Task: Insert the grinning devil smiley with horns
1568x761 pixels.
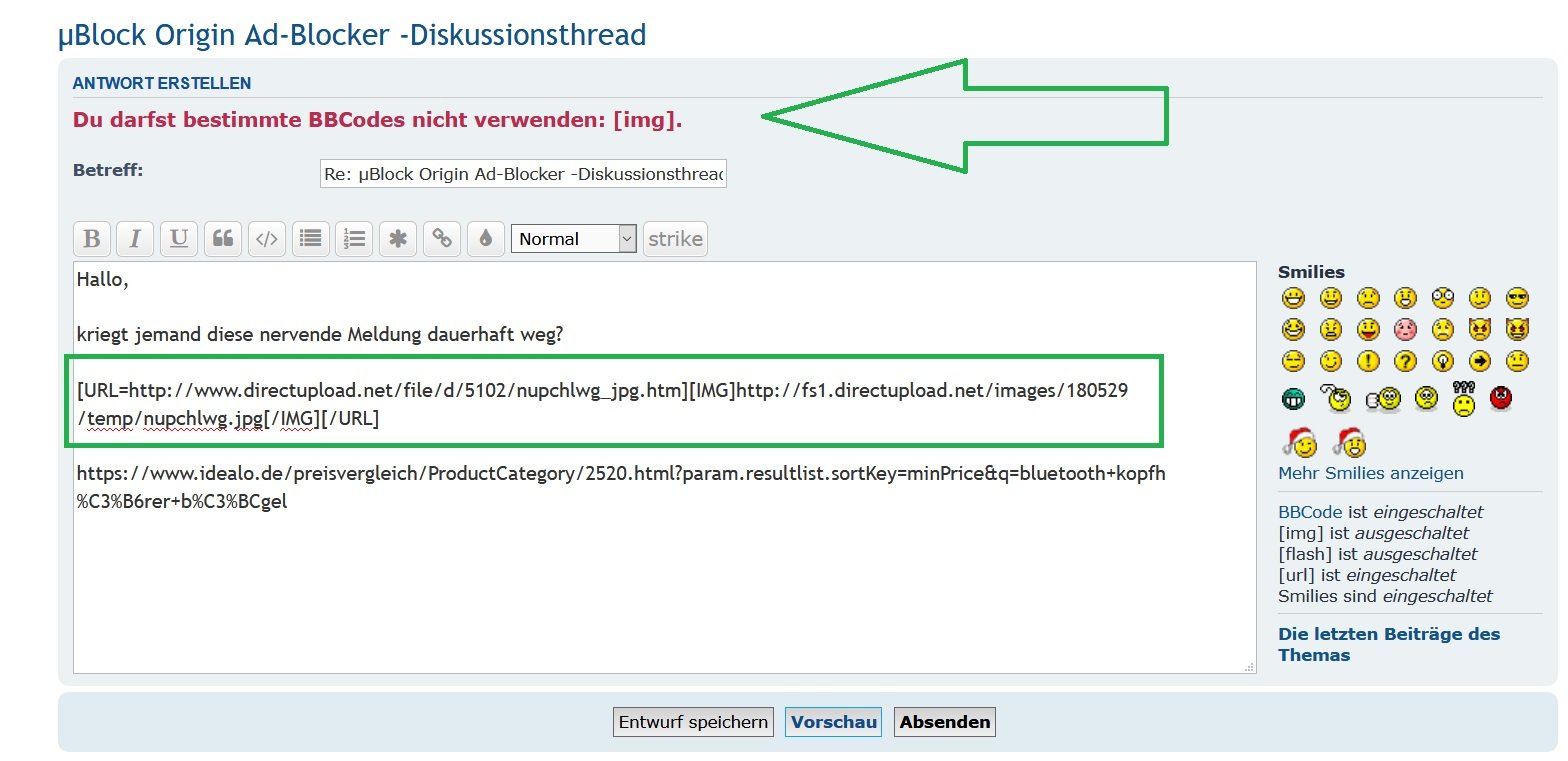Action: click(1517, 329)
